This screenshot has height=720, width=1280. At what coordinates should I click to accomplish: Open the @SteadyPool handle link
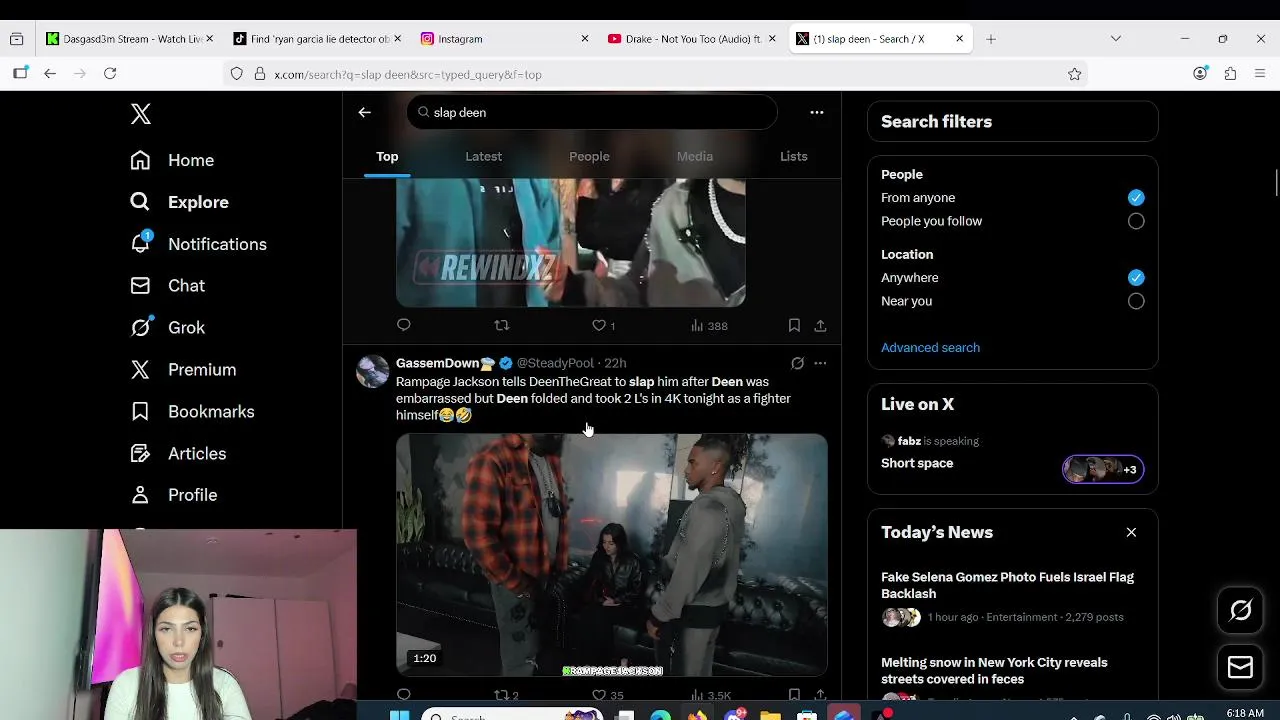click(555, 363)
